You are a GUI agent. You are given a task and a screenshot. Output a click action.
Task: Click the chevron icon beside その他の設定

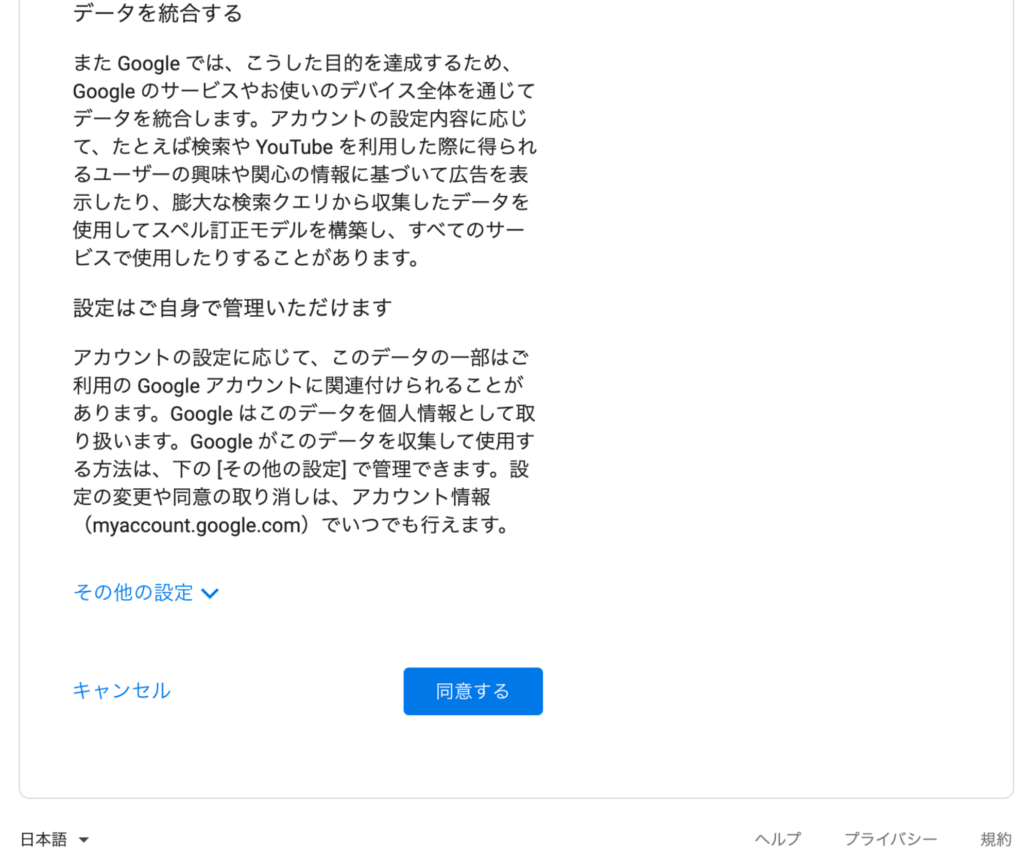[x=210, y=594]
